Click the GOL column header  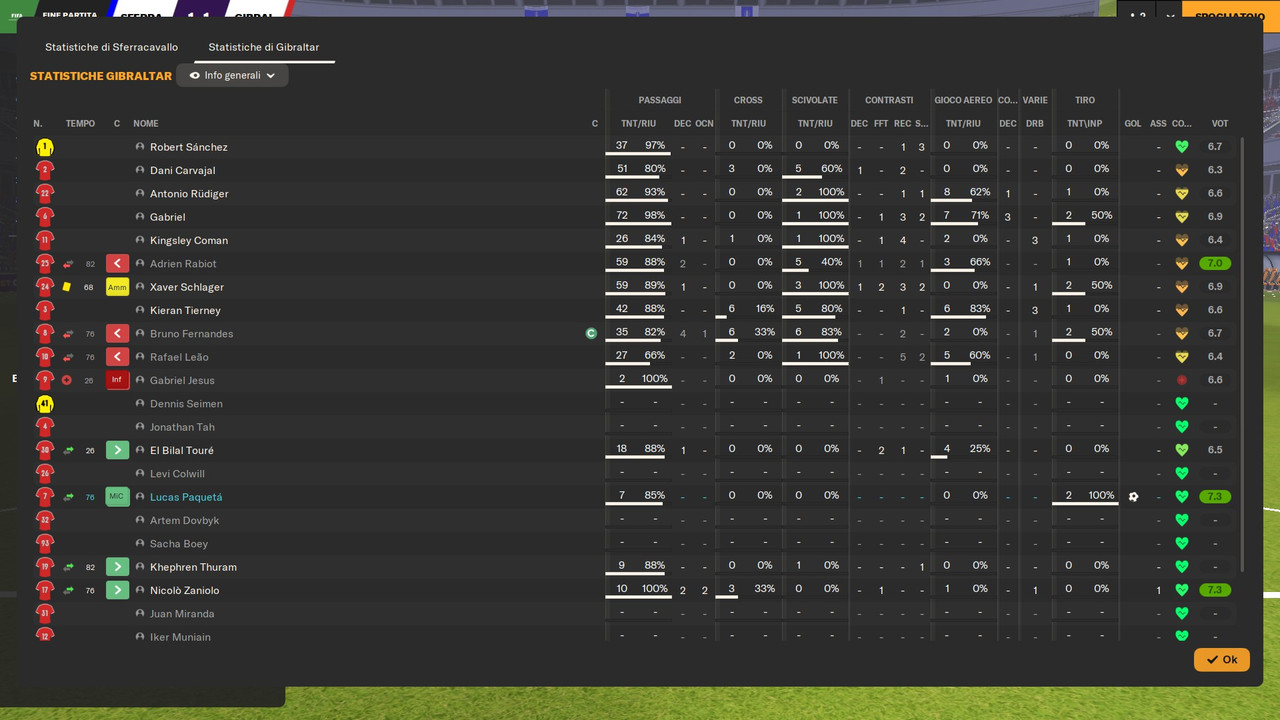click(1133, 124)
